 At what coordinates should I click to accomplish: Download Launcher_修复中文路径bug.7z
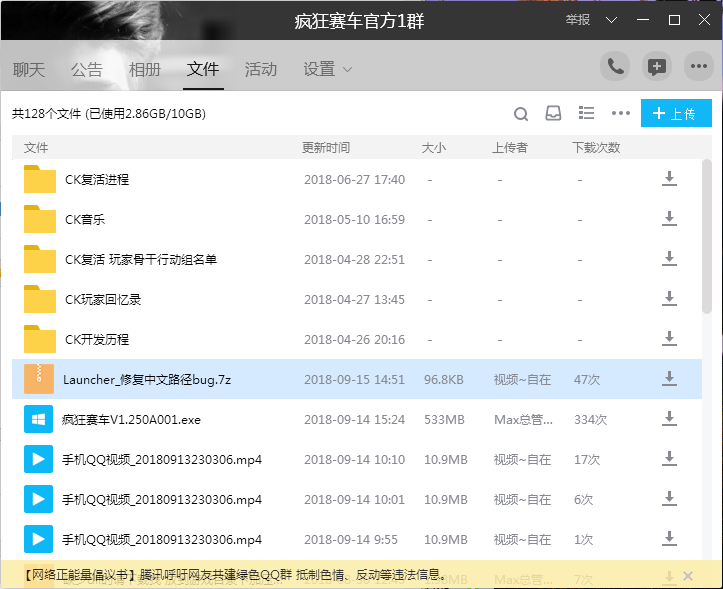669,379
